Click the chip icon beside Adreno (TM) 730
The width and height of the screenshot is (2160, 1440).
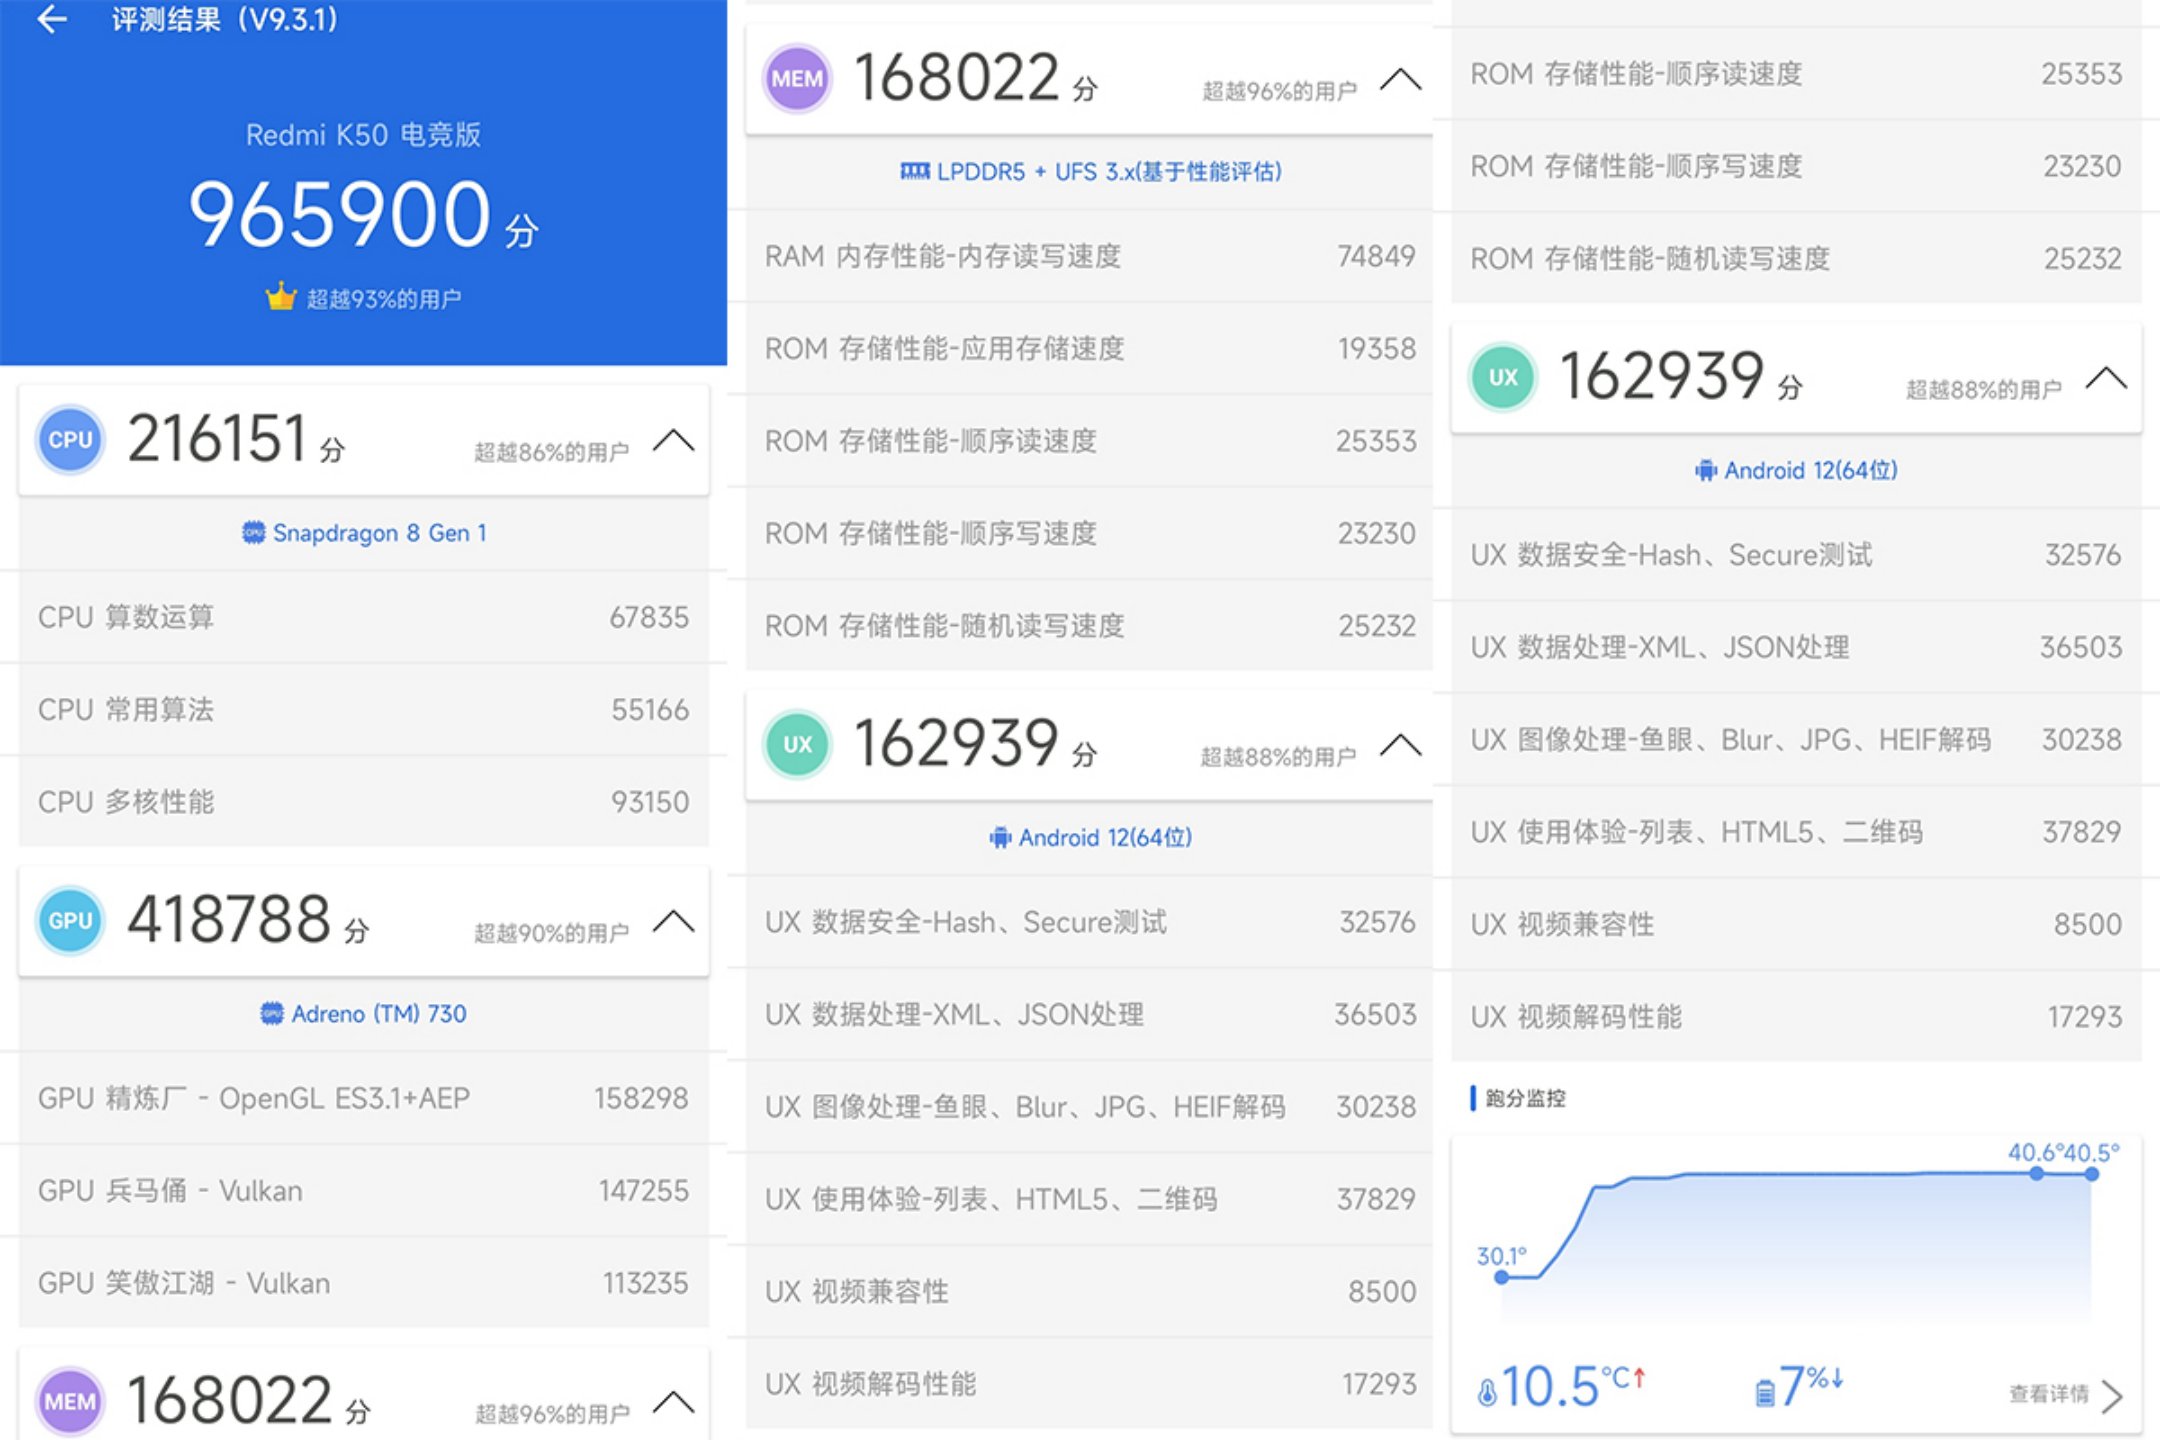[271, 1013]
